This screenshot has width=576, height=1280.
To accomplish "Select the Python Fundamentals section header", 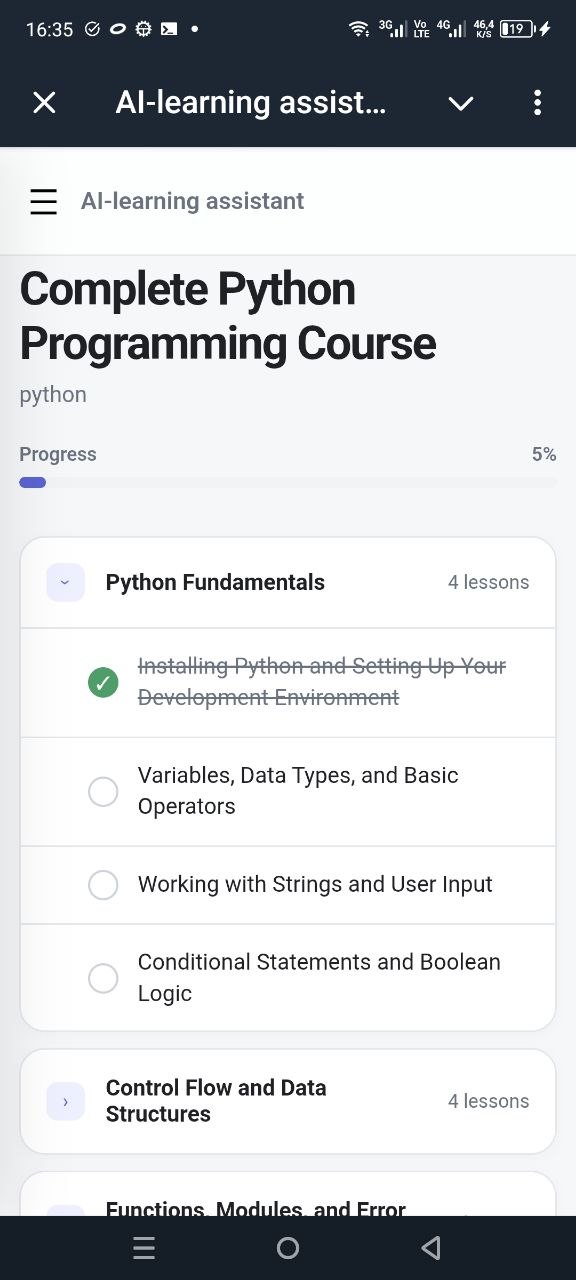I will click(288, 583).
